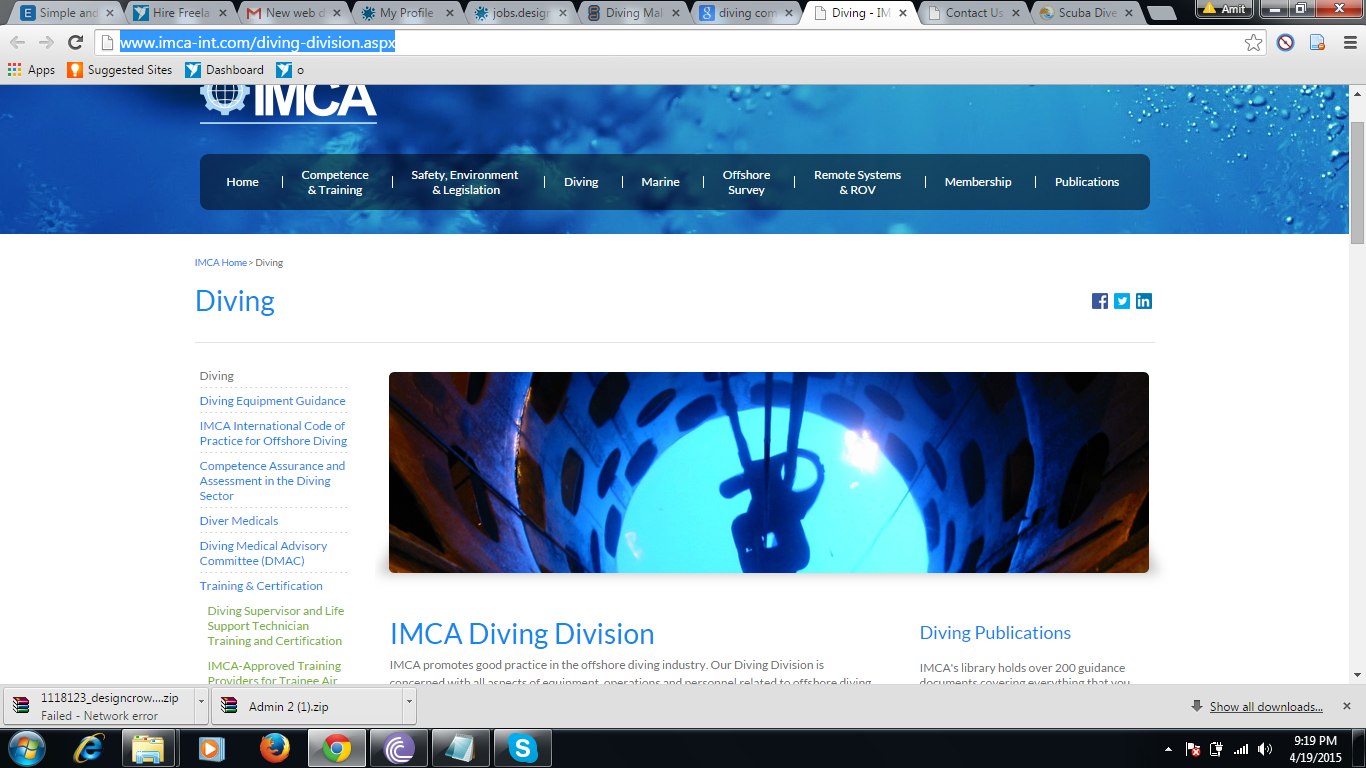Screen dimensions: 1366x768
Task: Expand options for Admin 2 (1).zip download
Action: click(x=408, y=706)
